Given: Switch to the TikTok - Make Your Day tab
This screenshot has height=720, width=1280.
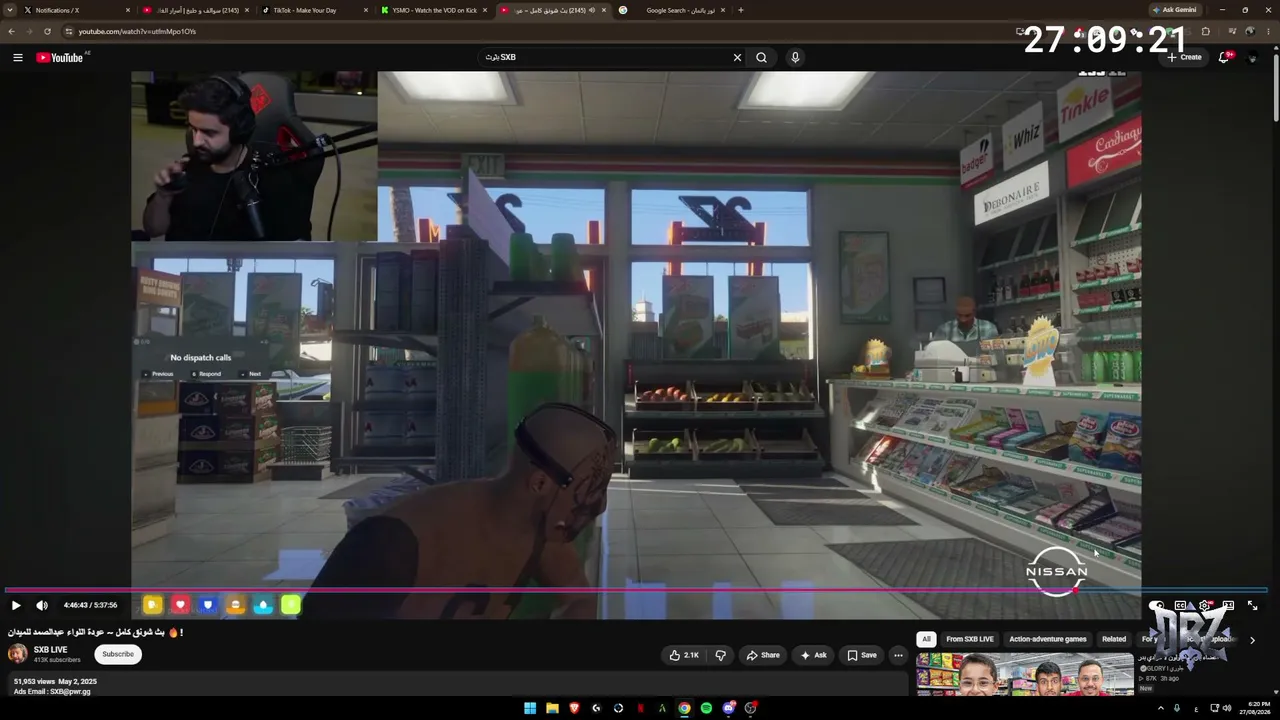Looking at the screenshot, I should [312, 10].
